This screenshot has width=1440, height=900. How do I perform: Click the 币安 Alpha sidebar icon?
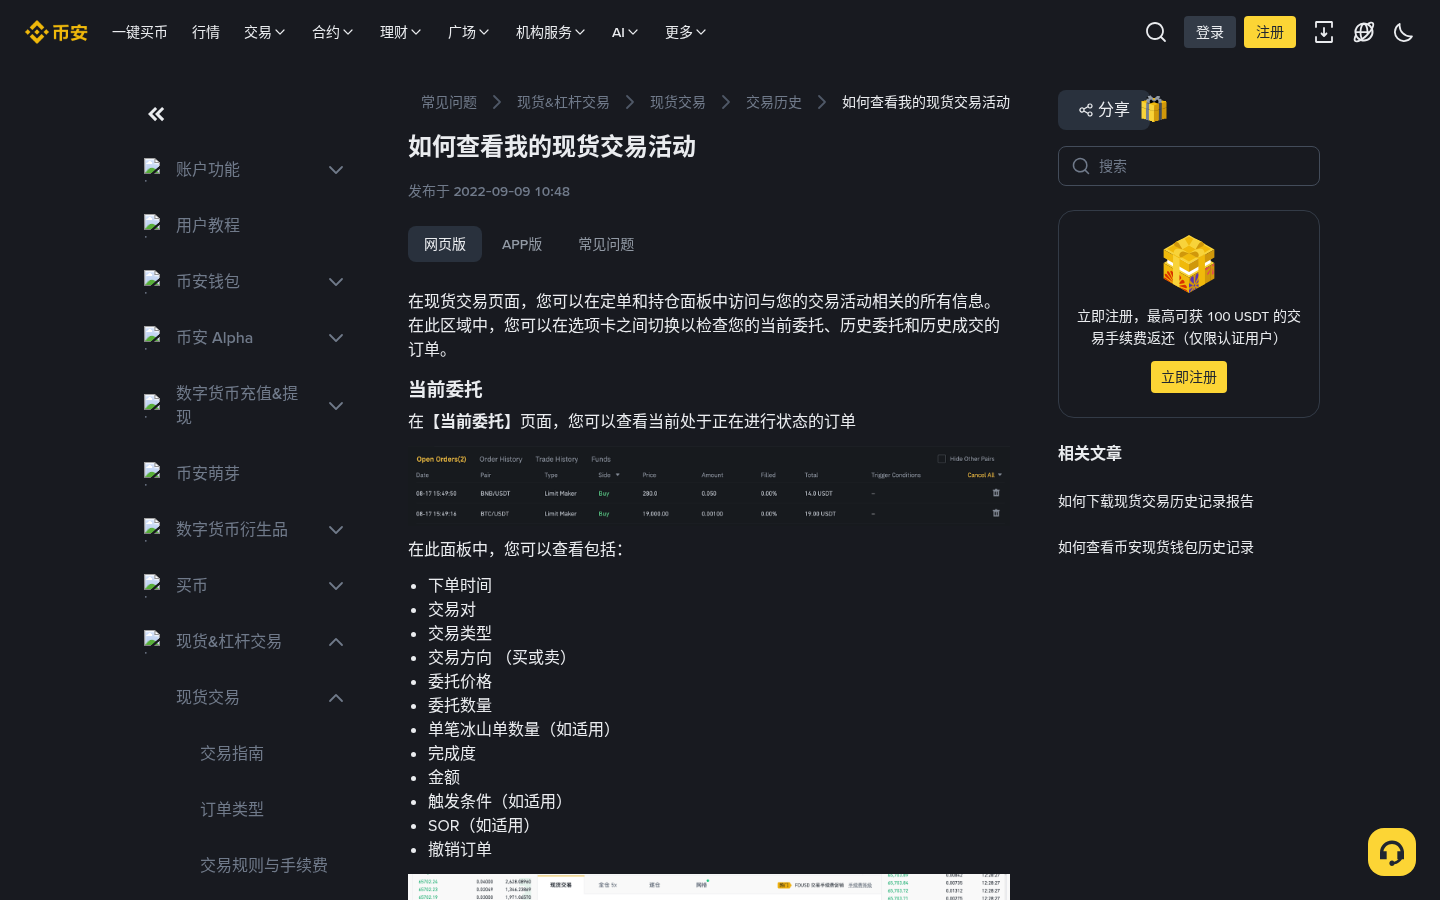(152, 338)
